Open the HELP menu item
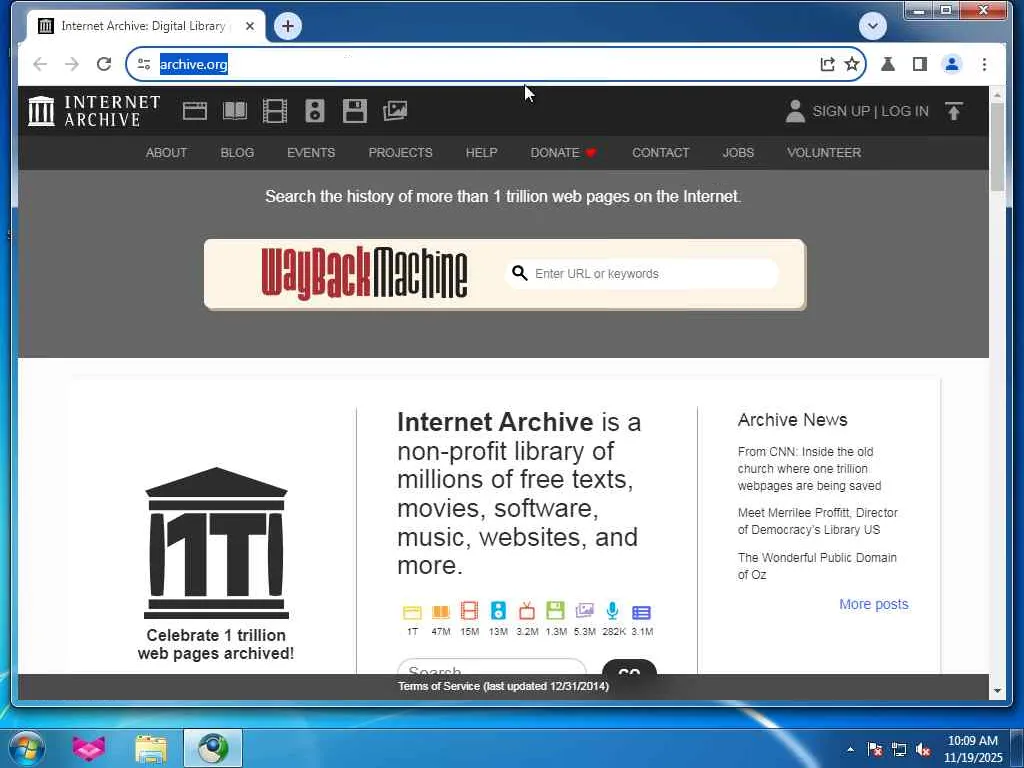Screen dimensions: 1024x768 point(481,152)
